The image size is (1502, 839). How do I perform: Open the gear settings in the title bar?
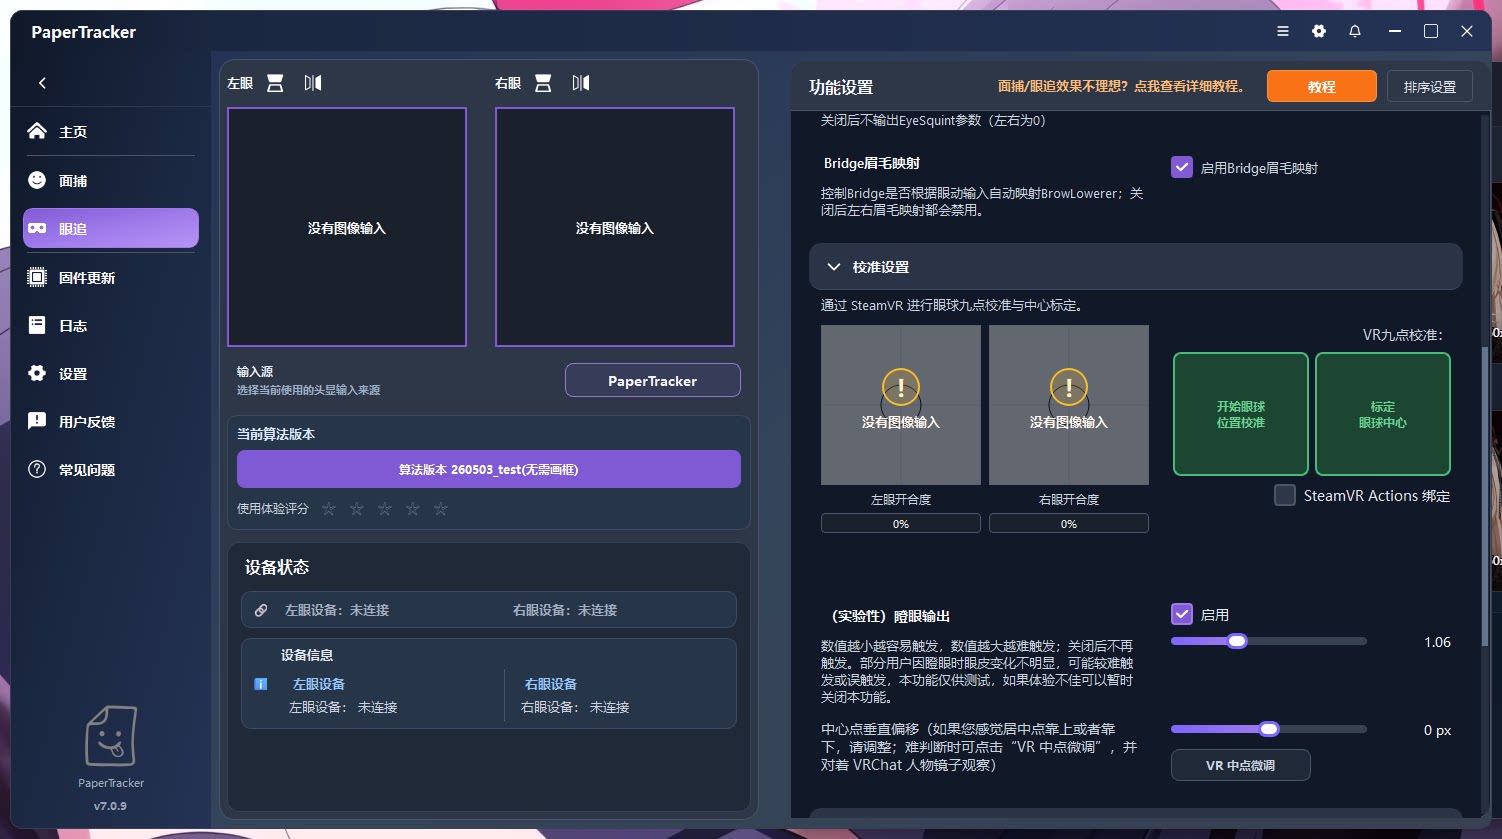(1319, 31)
